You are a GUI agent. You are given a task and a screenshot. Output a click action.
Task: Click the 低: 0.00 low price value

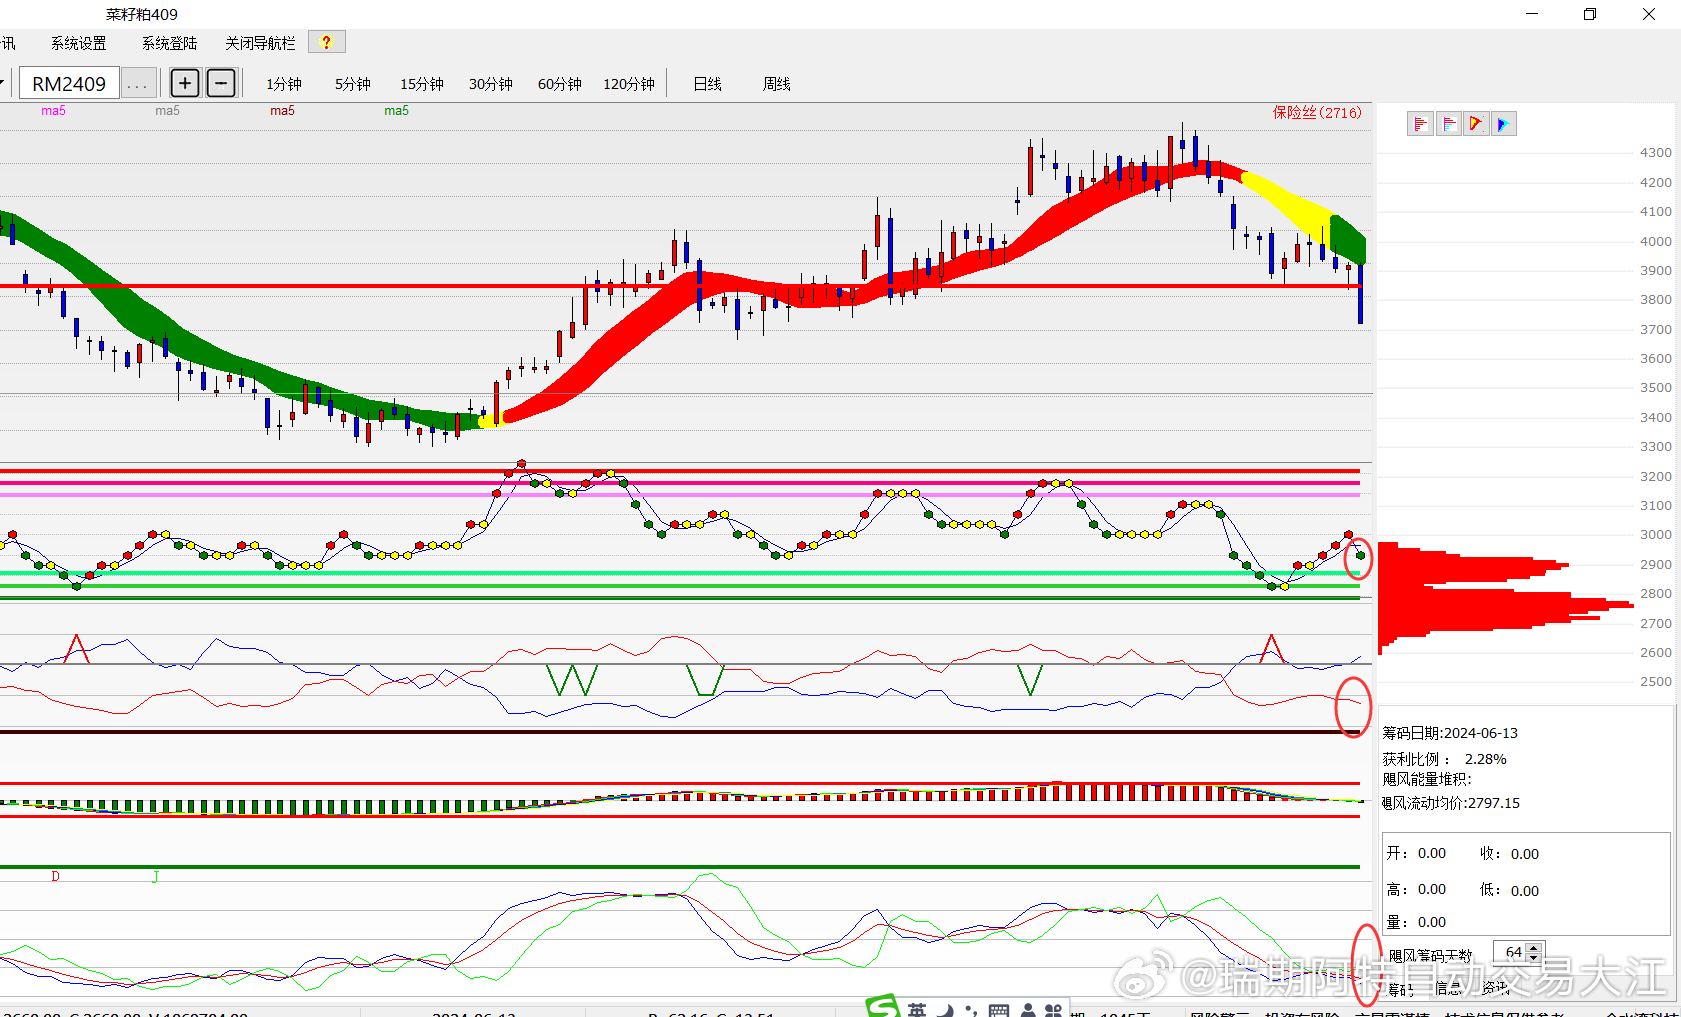click(x=1525, y=891)
